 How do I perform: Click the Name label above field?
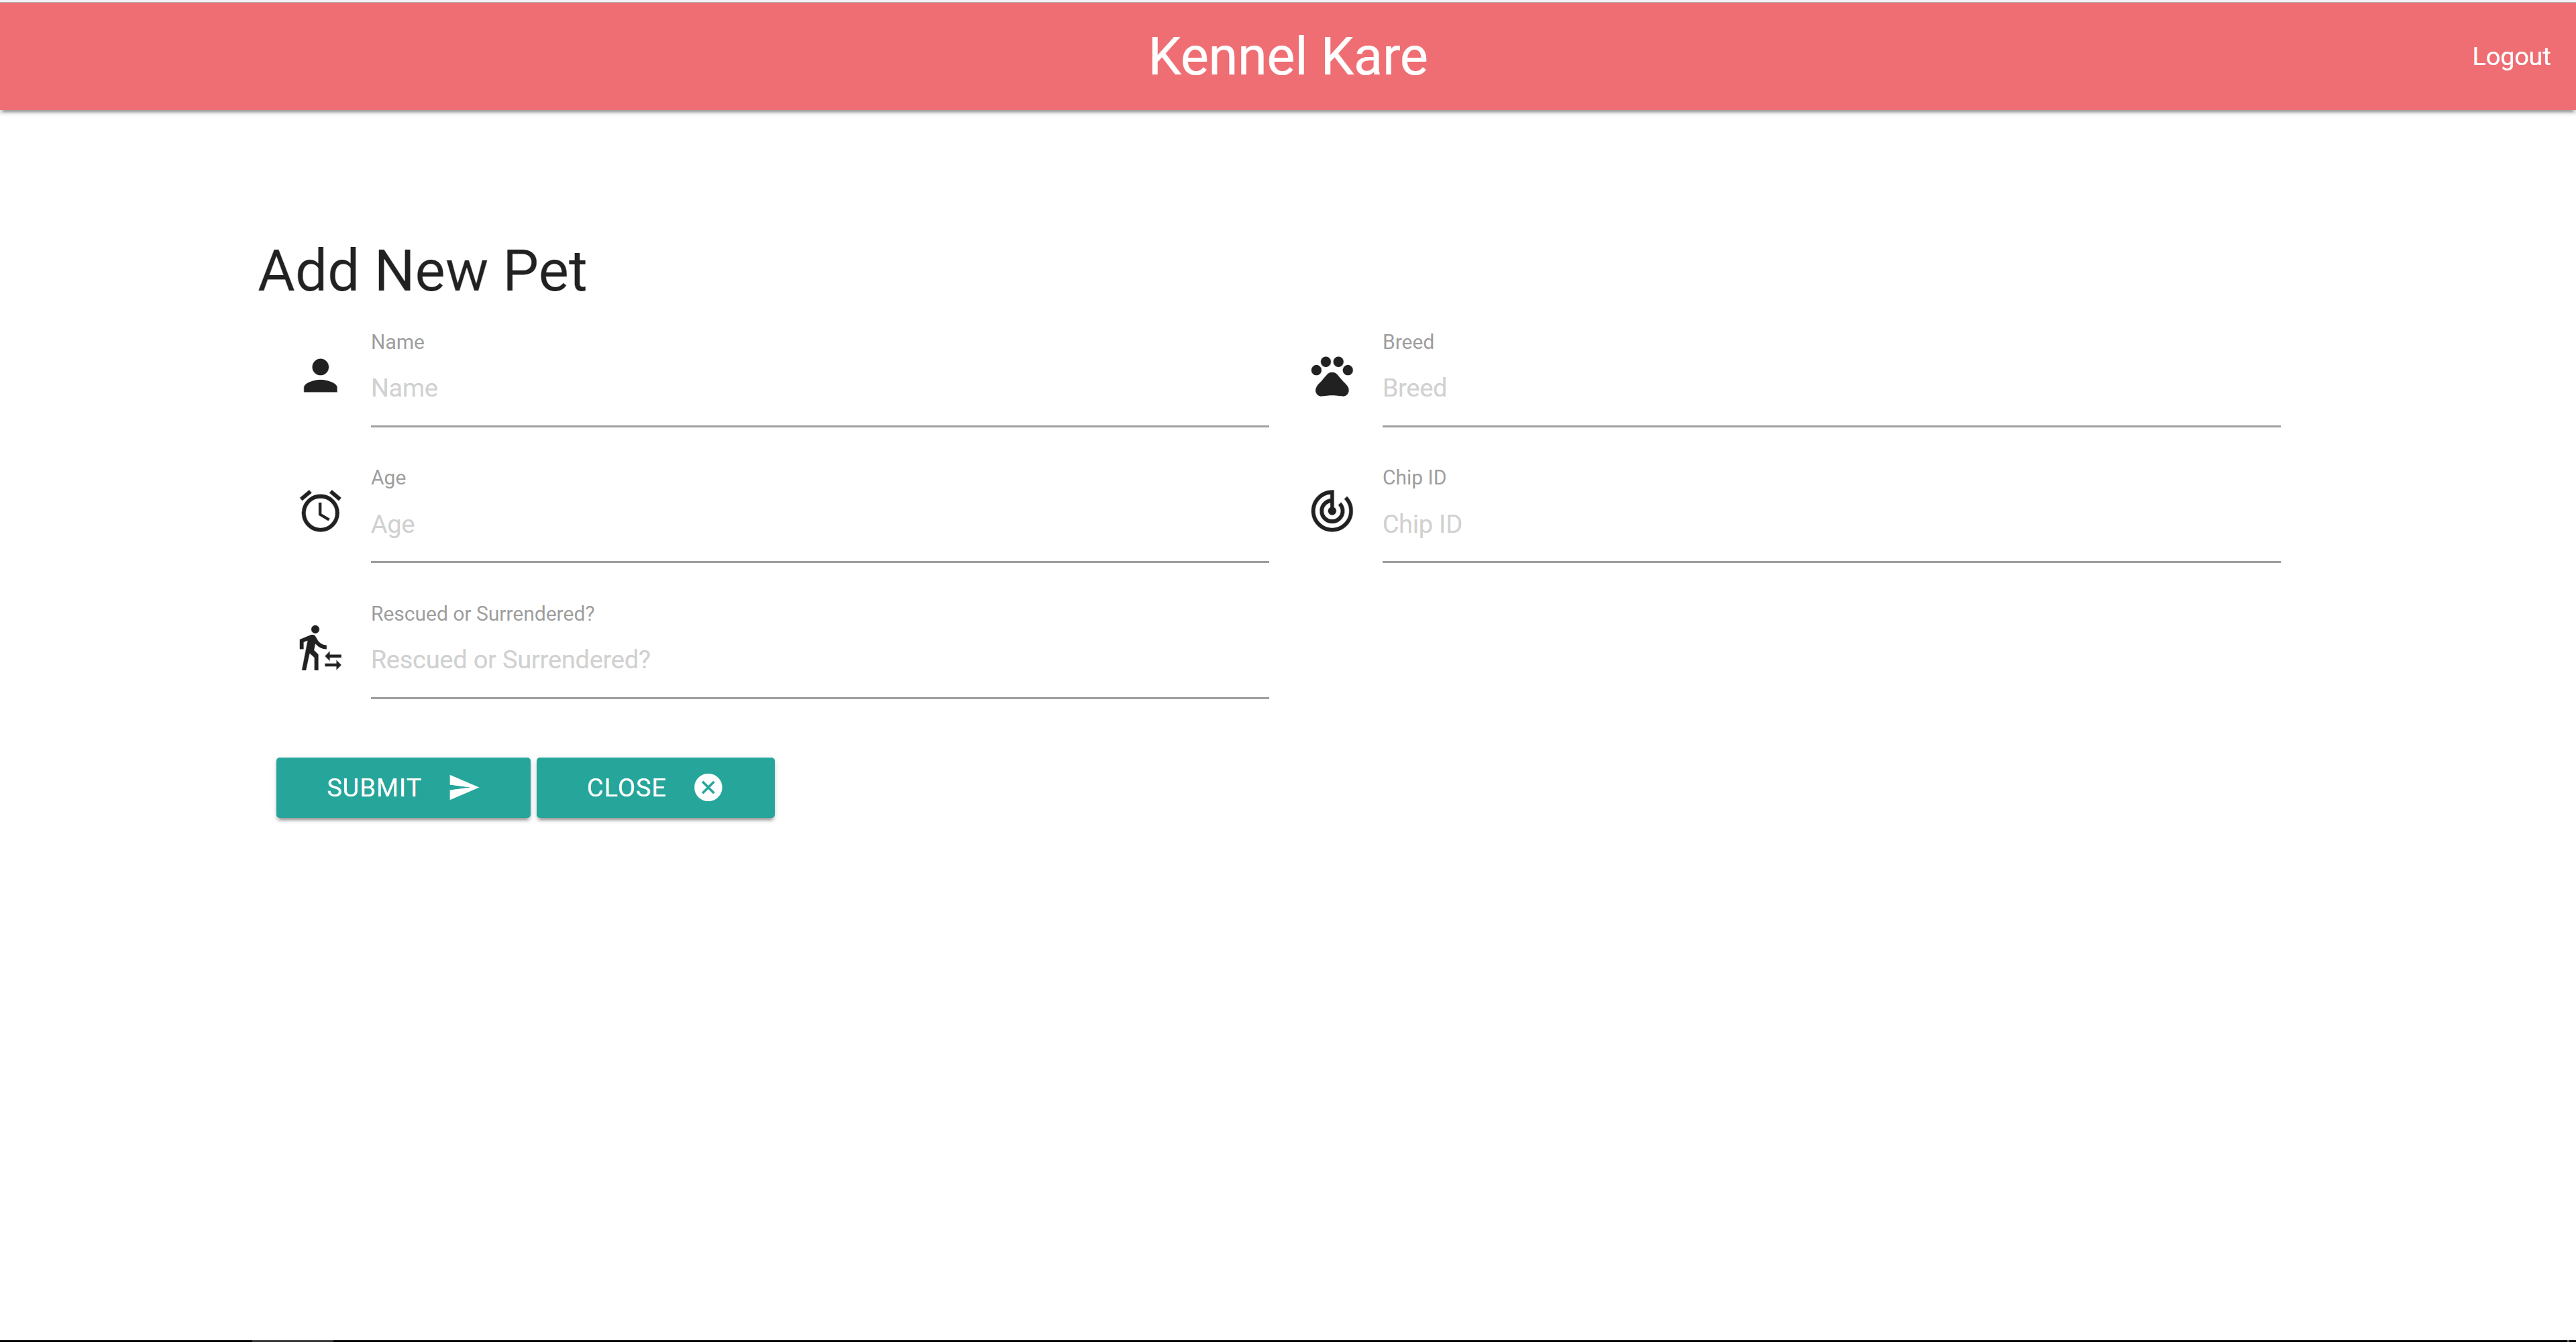pyautogui.click(x=397, y=342)
